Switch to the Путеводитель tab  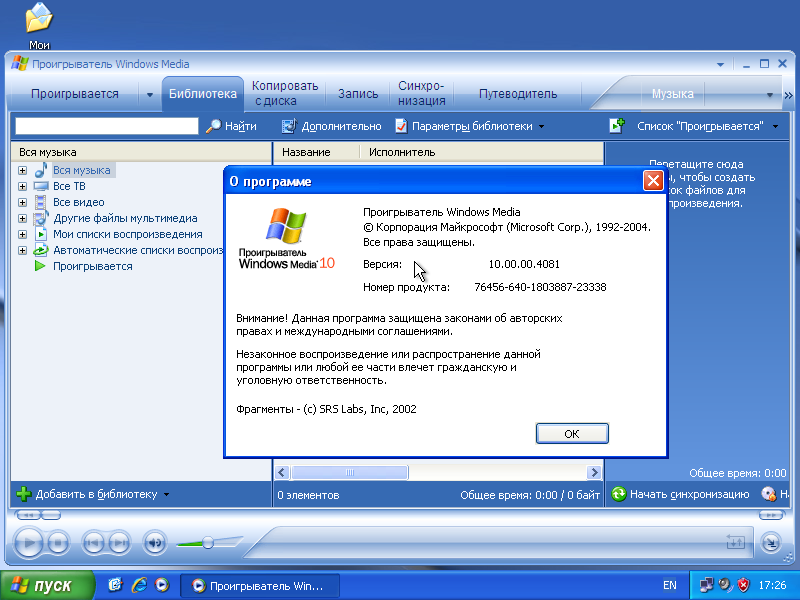coord(518,94)
